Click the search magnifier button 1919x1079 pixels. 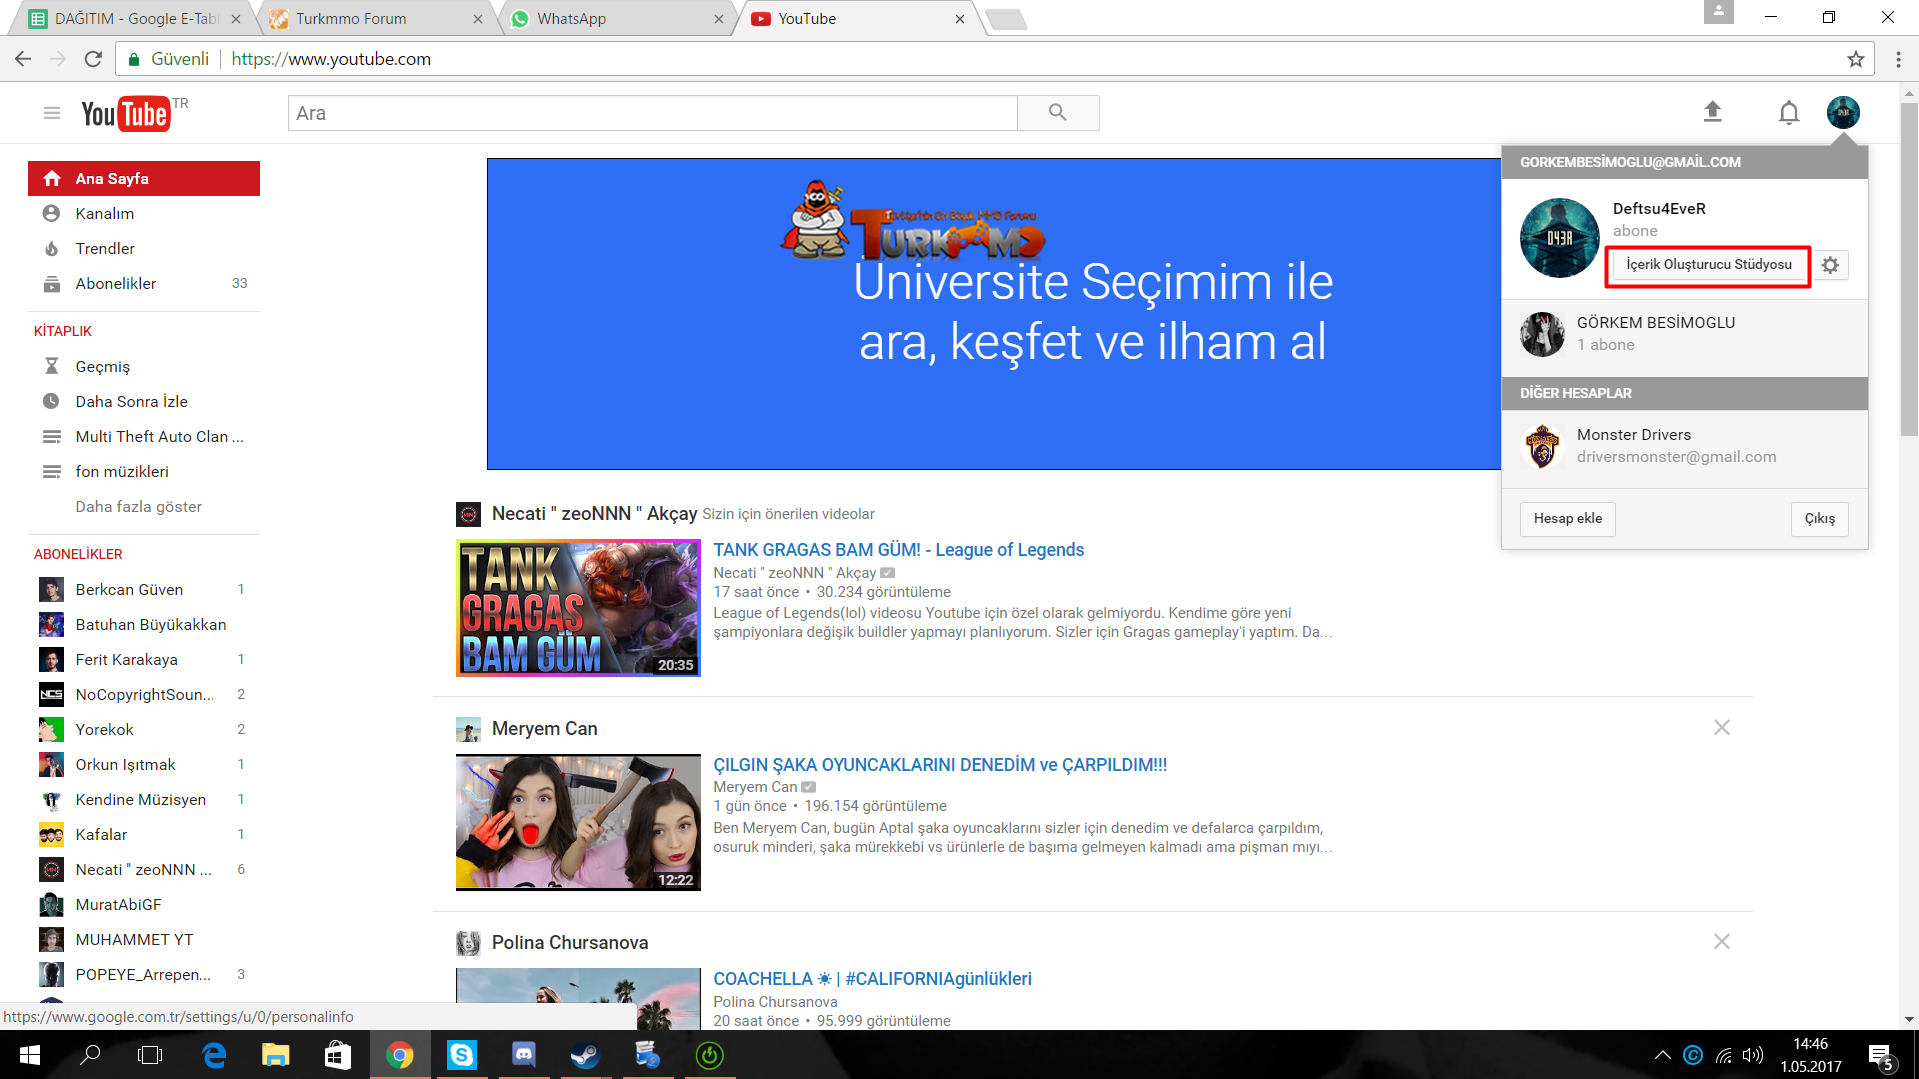(1058, 113)
